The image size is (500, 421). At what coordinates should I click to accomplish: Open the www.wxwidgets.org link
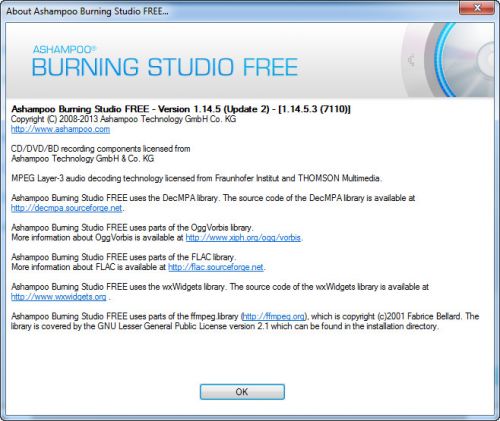pos(59,297)
